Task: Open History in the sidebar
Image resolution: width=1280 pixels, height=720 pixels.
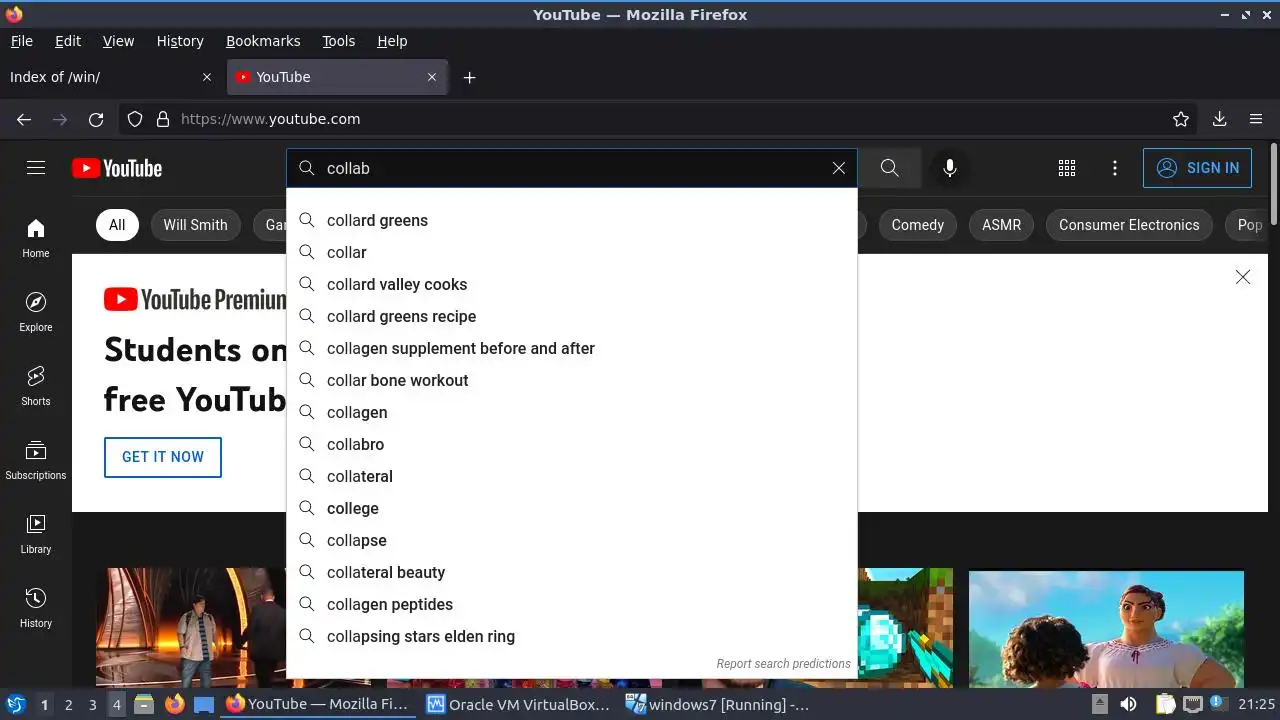Action: coord(36,609)
